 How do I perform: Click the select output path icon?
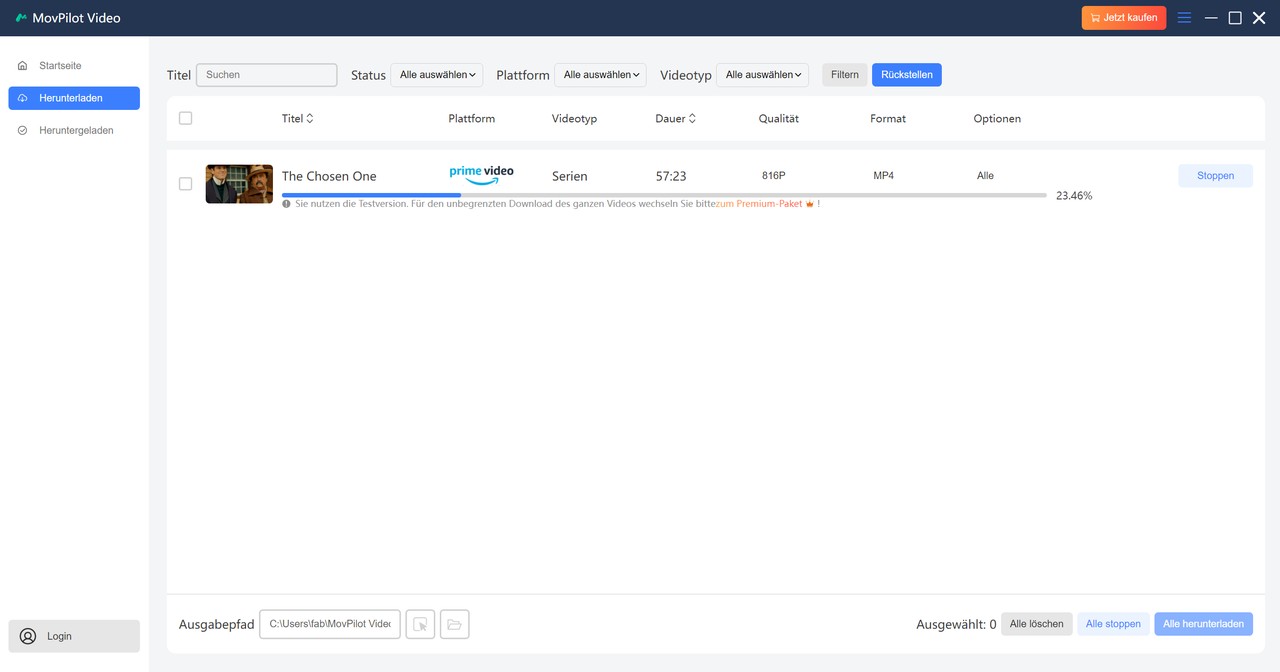pyautogui.click(x=420, y=623)
